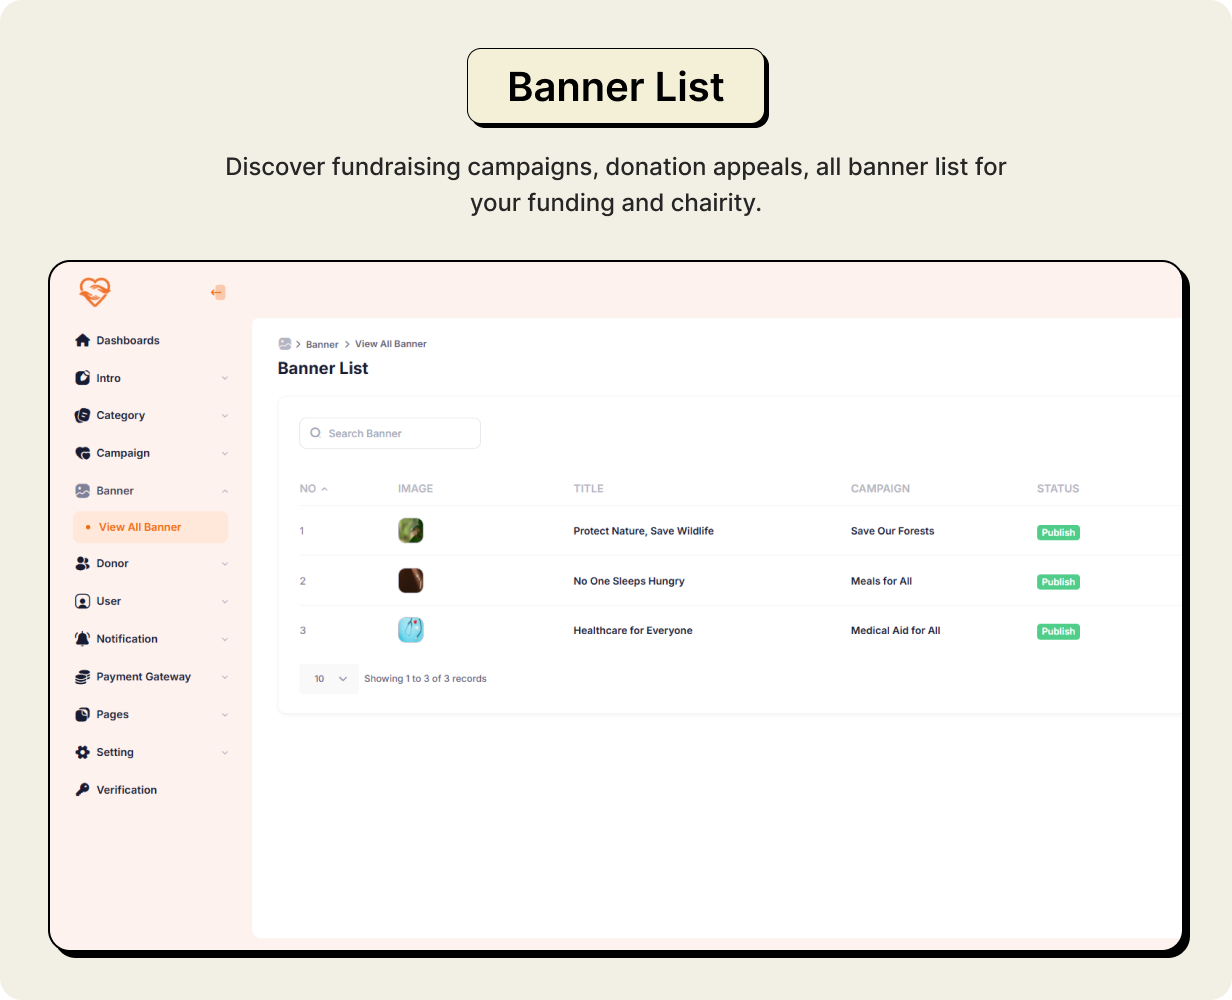
Task: Open the records-per-page dropdown showing 10
Action: 328,678
